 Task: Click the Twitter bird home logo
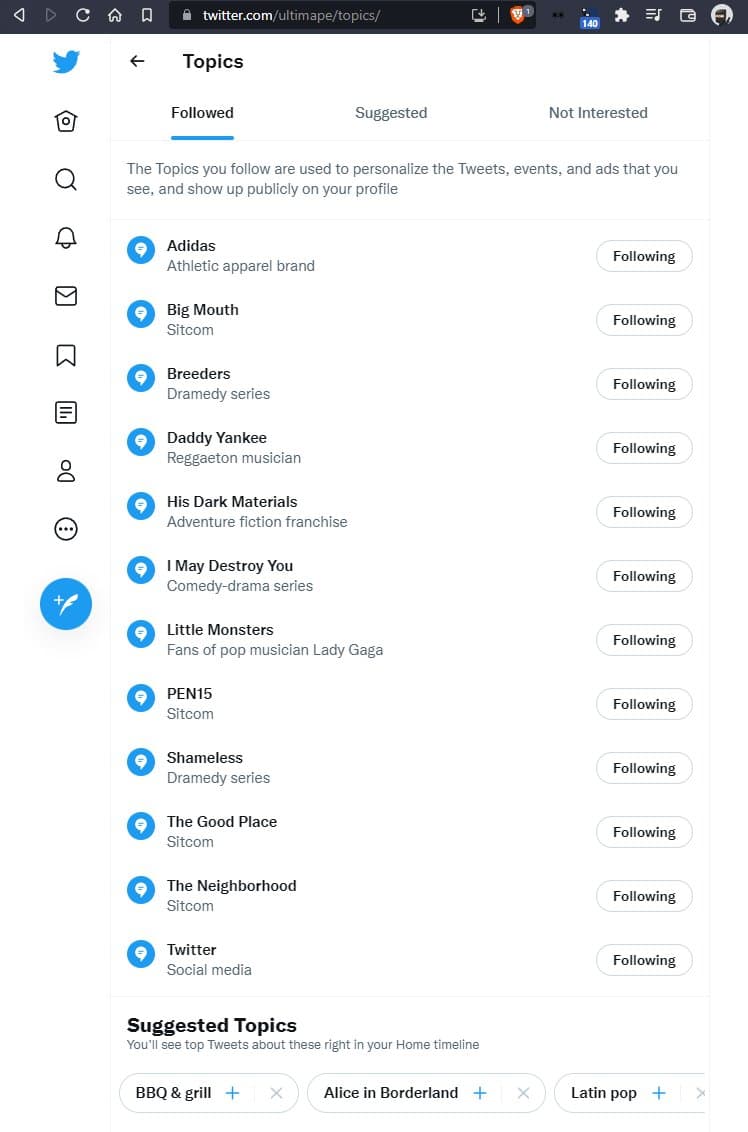click(x=66, y=62)
